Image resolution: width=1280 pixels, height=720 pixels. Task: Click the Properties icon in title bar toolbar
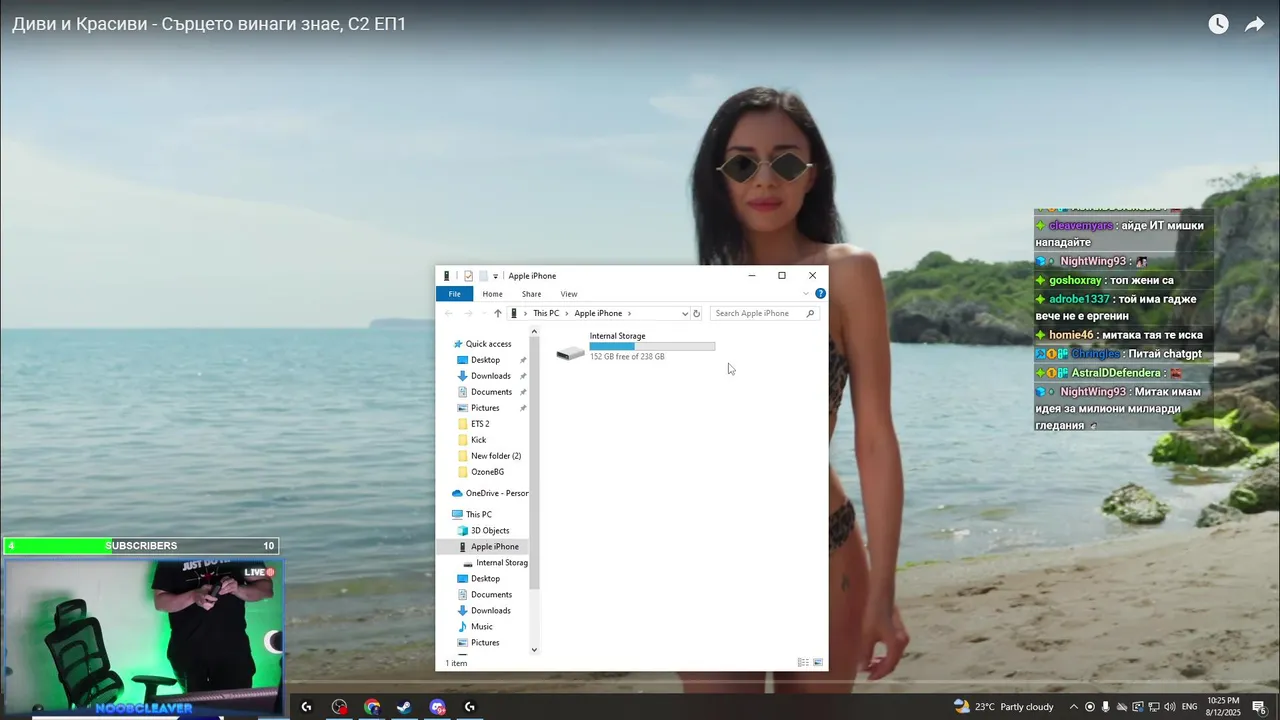468,276
